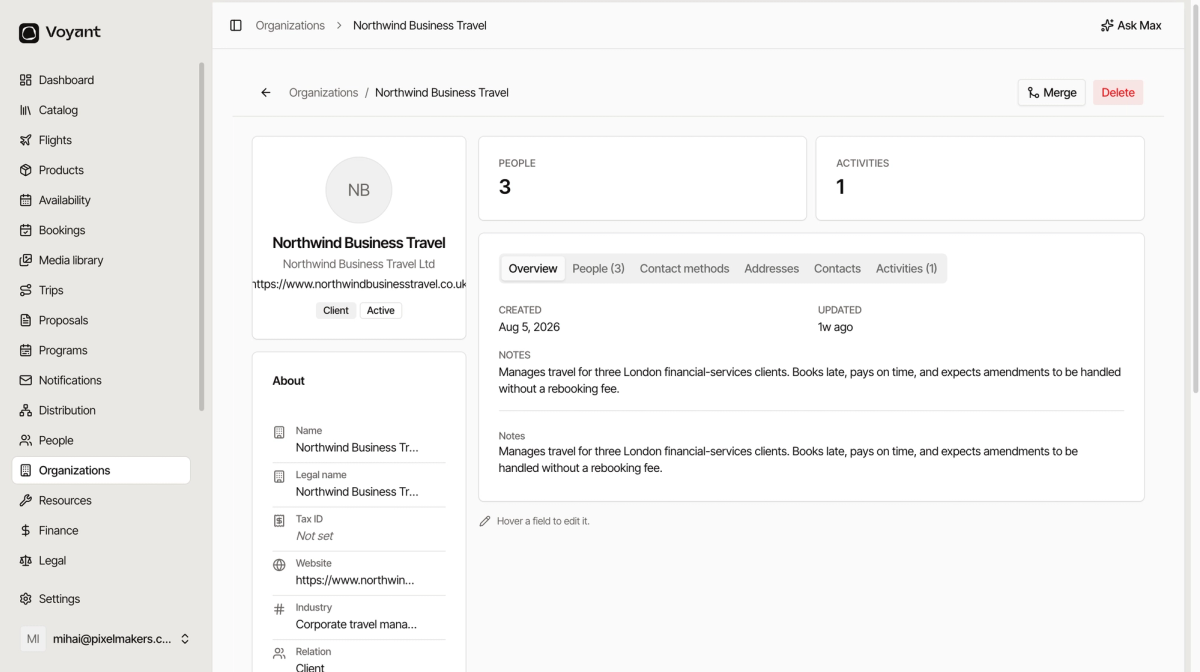Expand the mihai@pixelmakers account switcher
The image size is (1200, 672).
[x=104, y=639]
